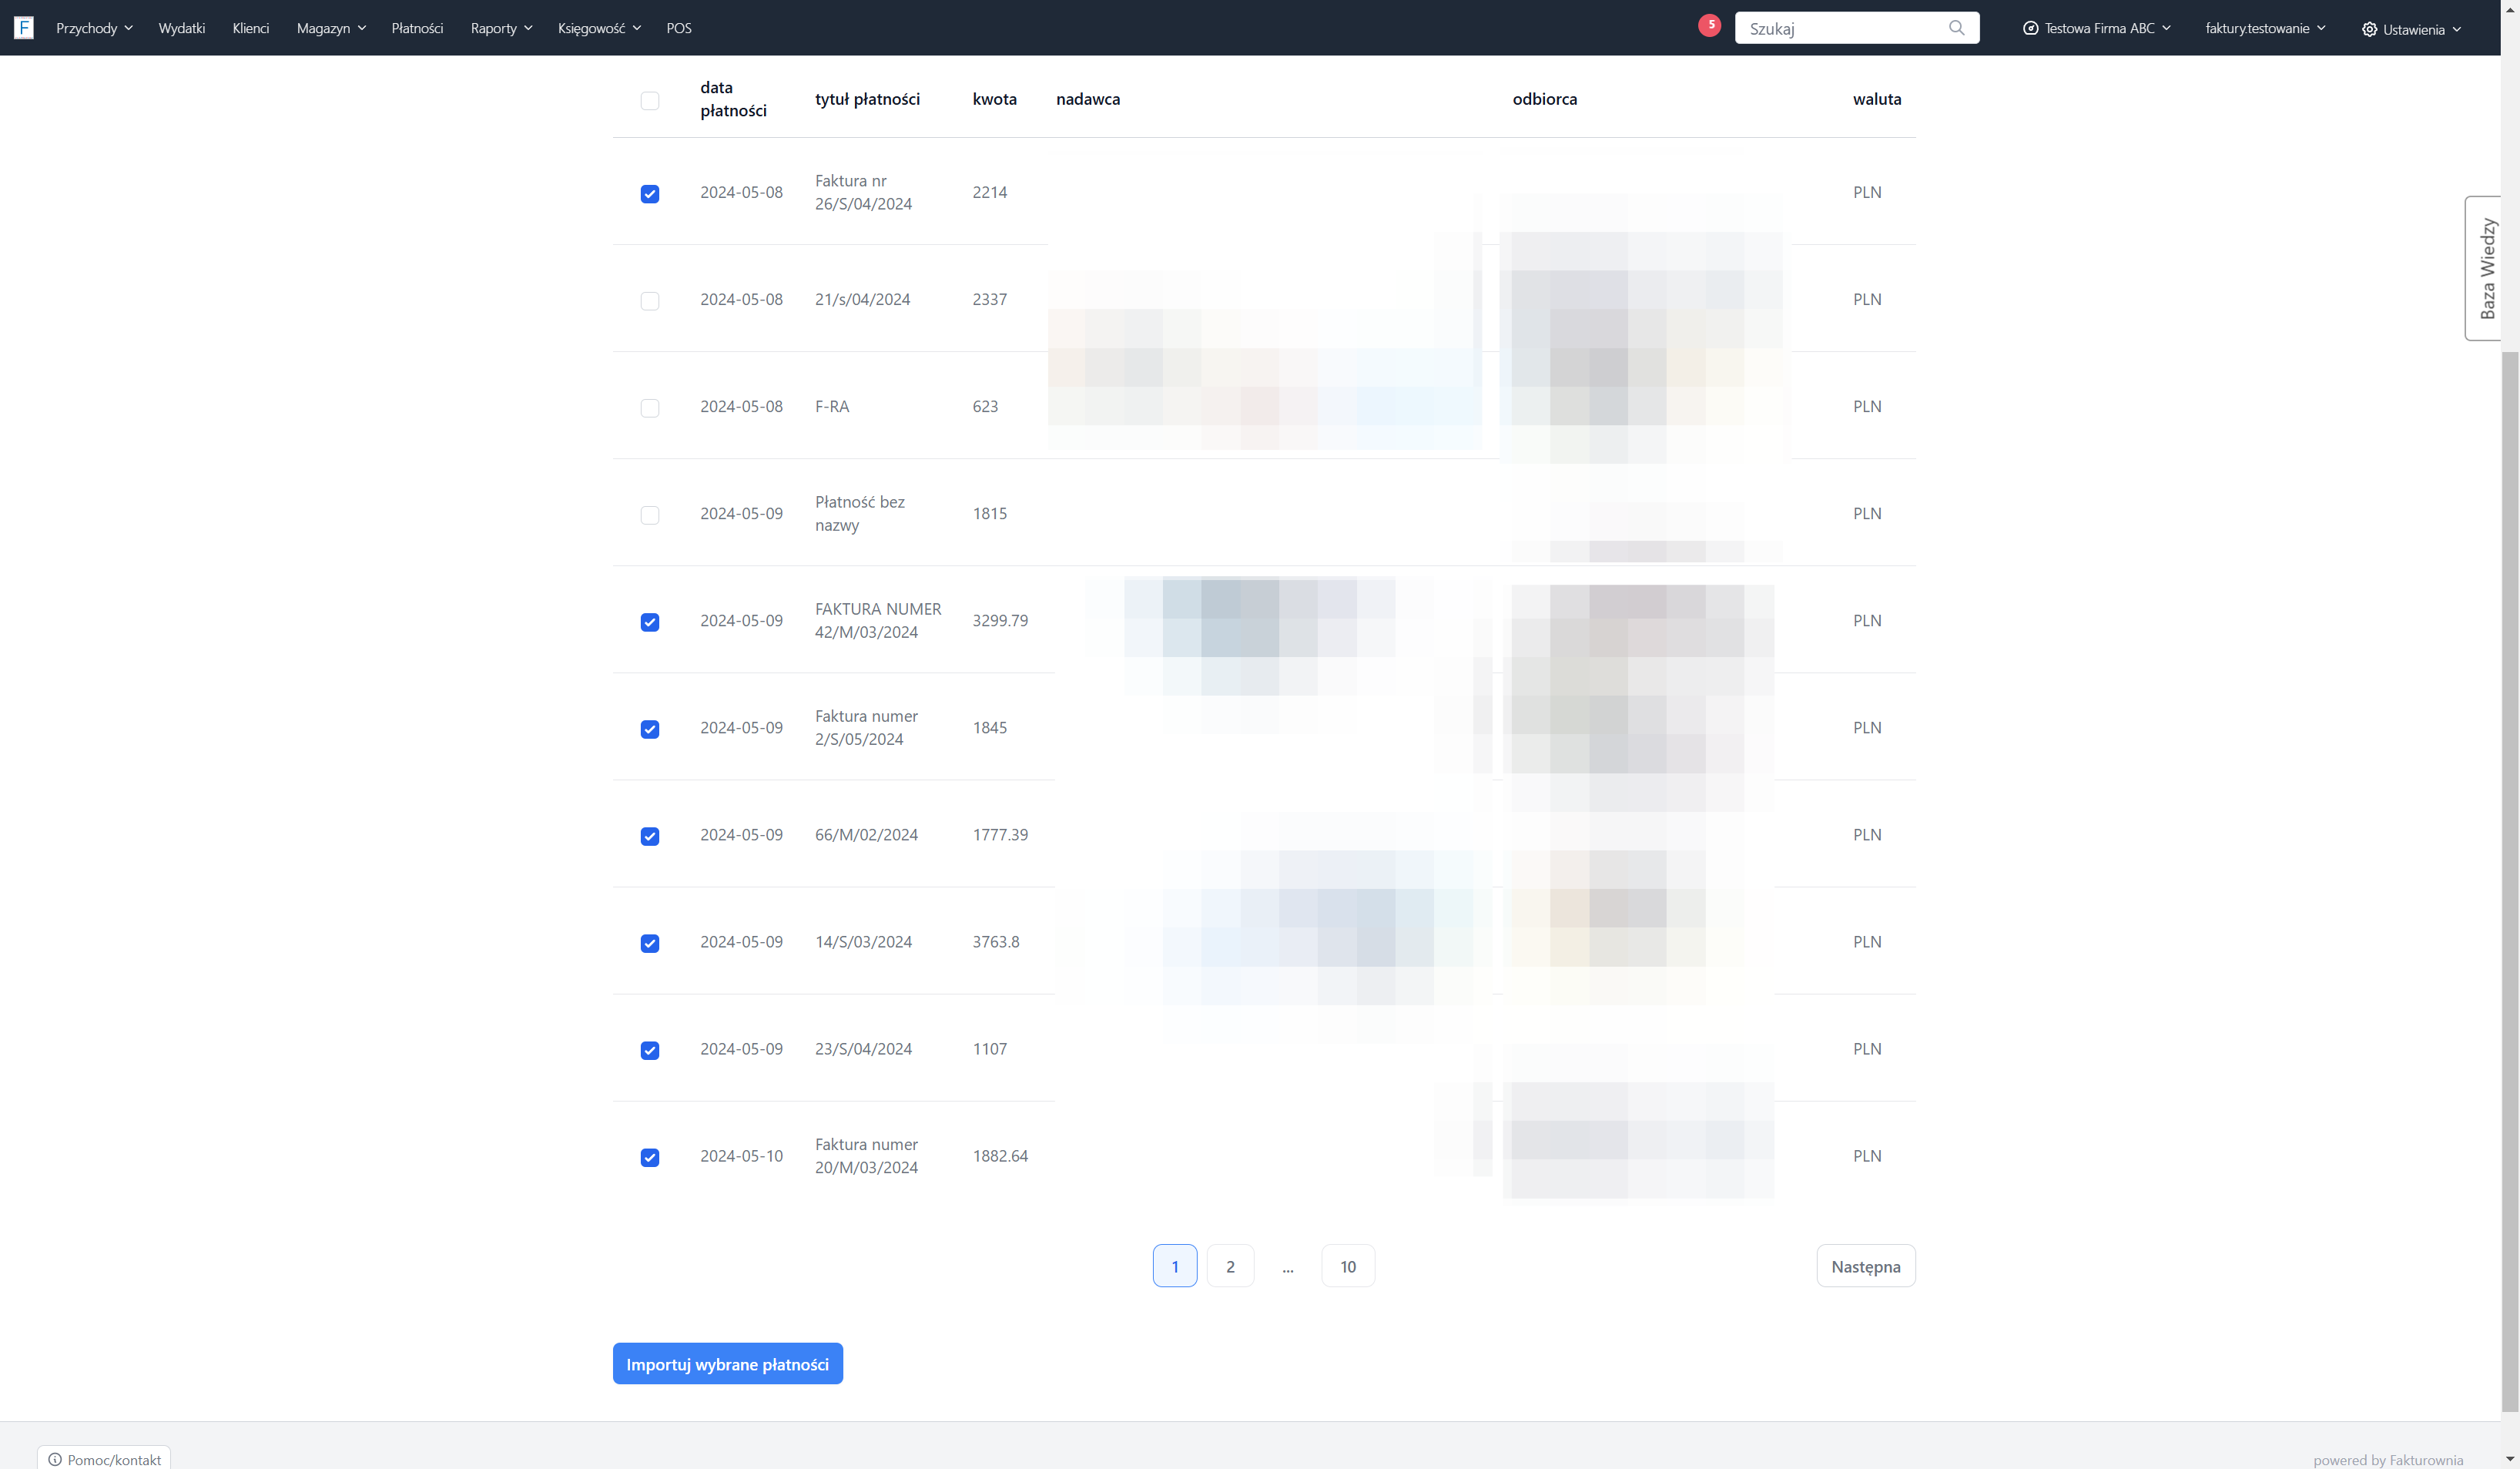Open the POS menu item
Image resolution: width=2520 pixels, height=1469 pixels.
tap(679, 28)
